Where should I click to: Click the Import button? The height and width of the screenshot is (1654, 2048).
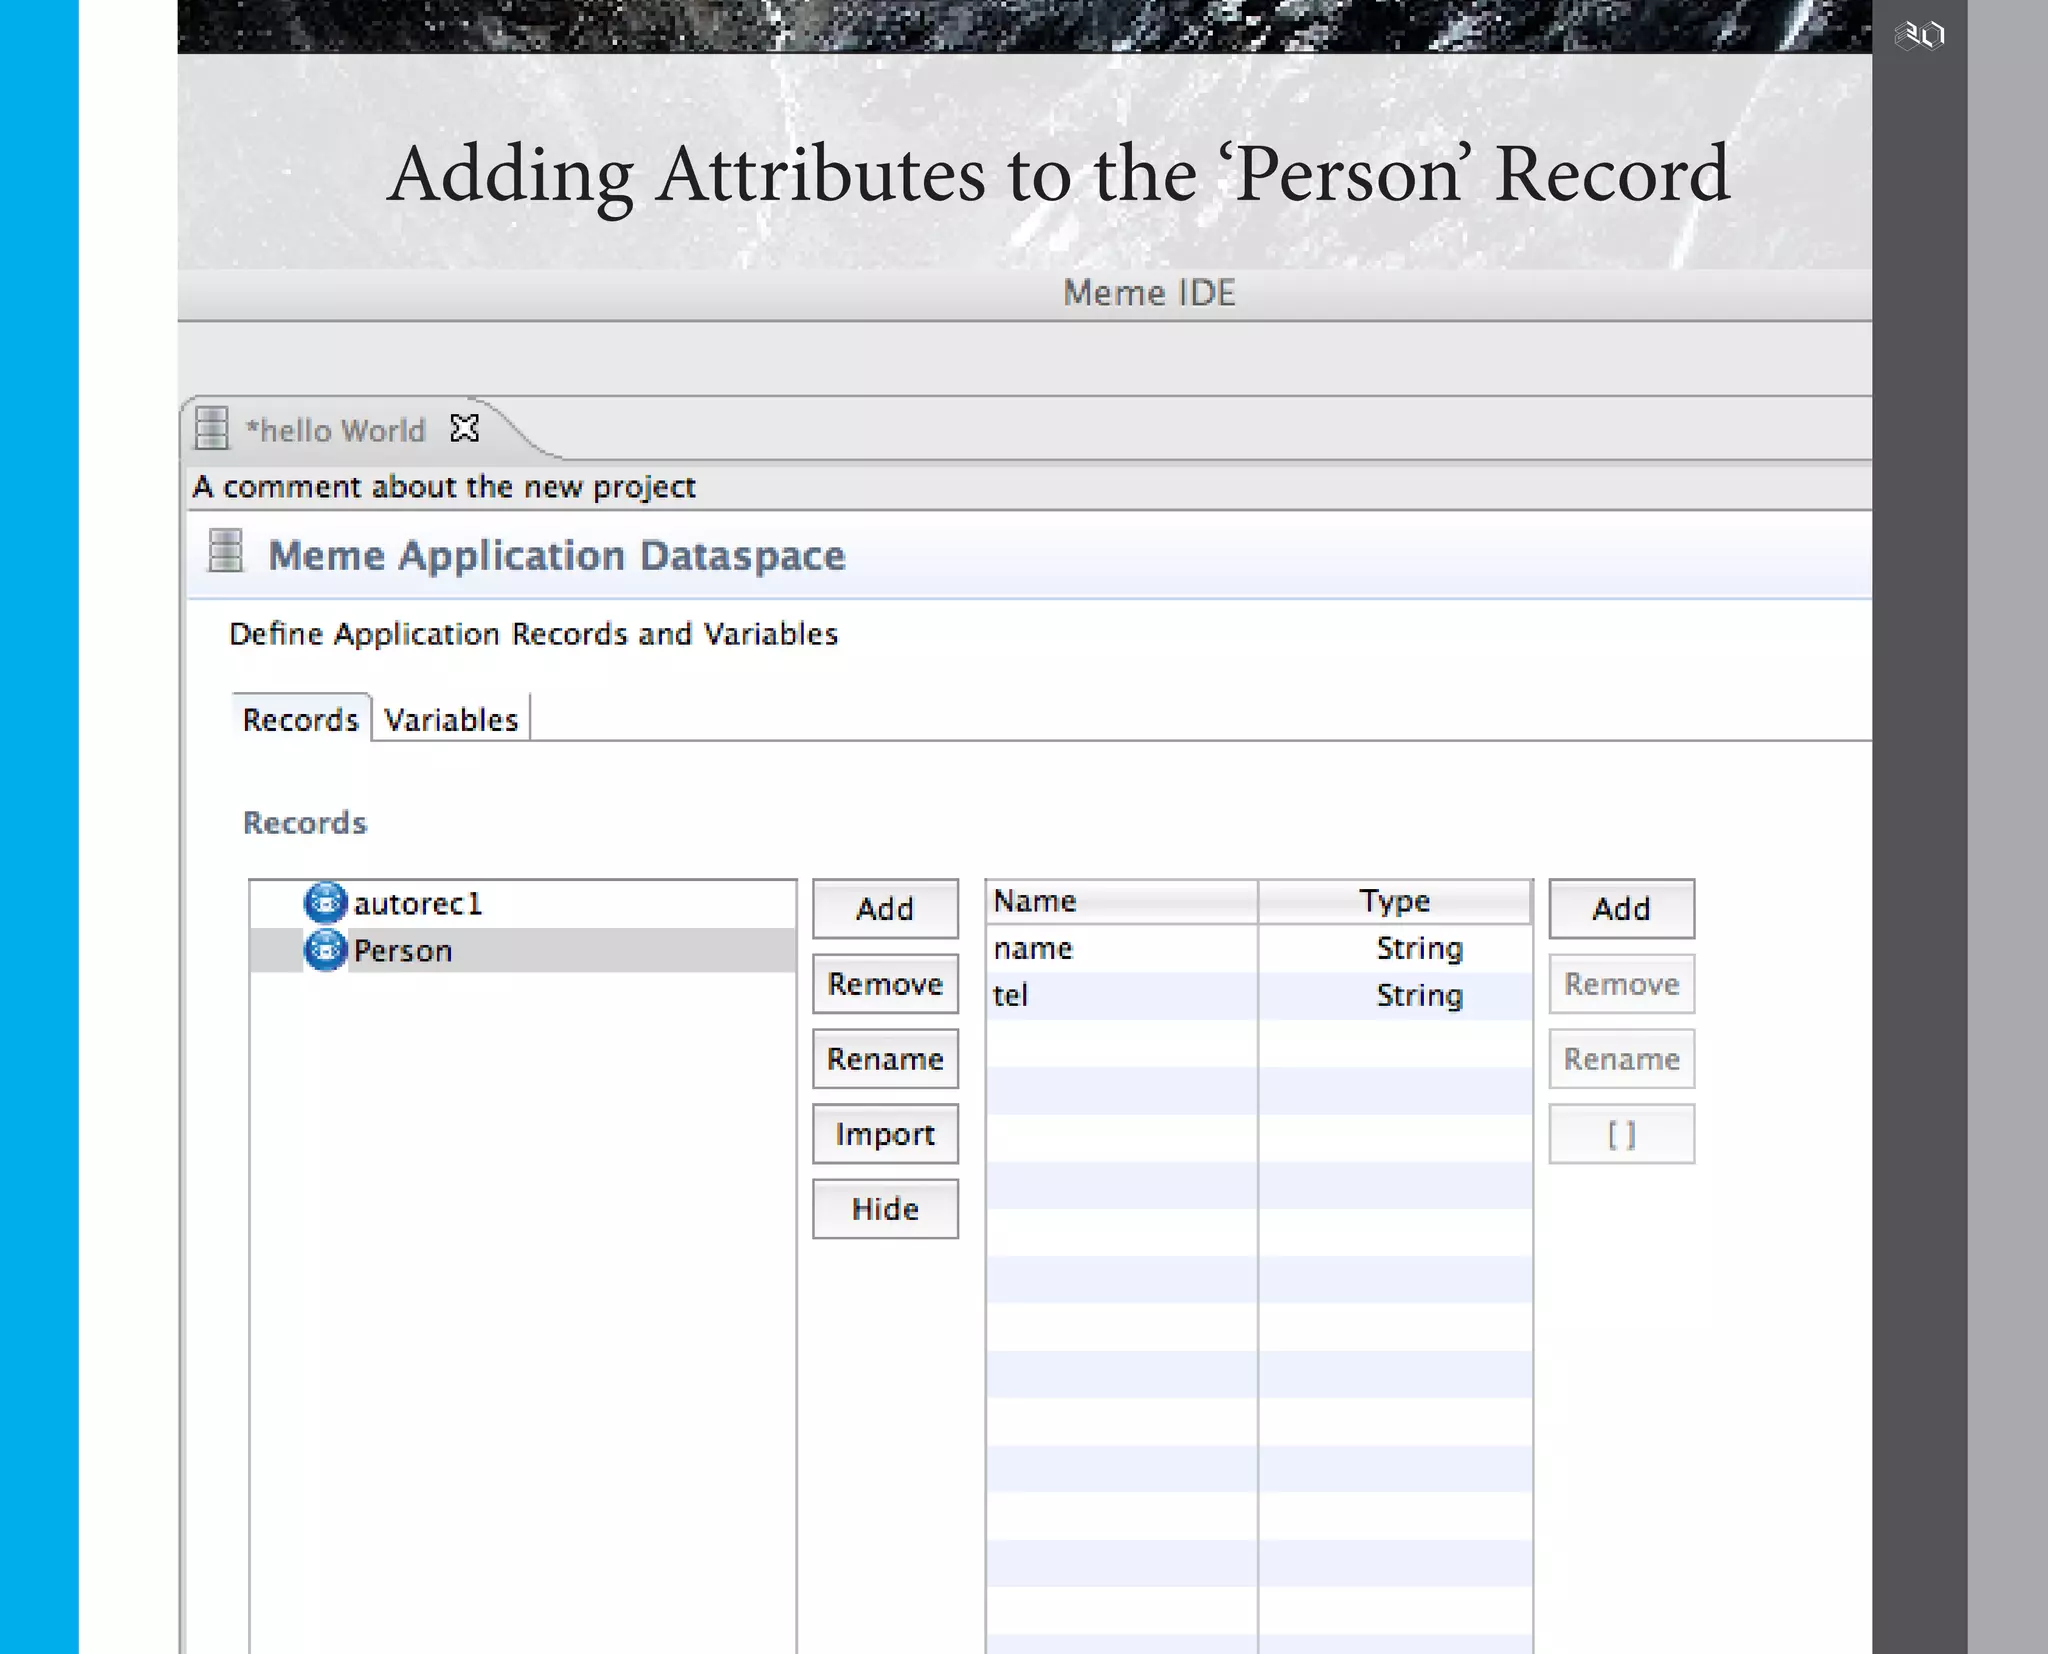885,1134
